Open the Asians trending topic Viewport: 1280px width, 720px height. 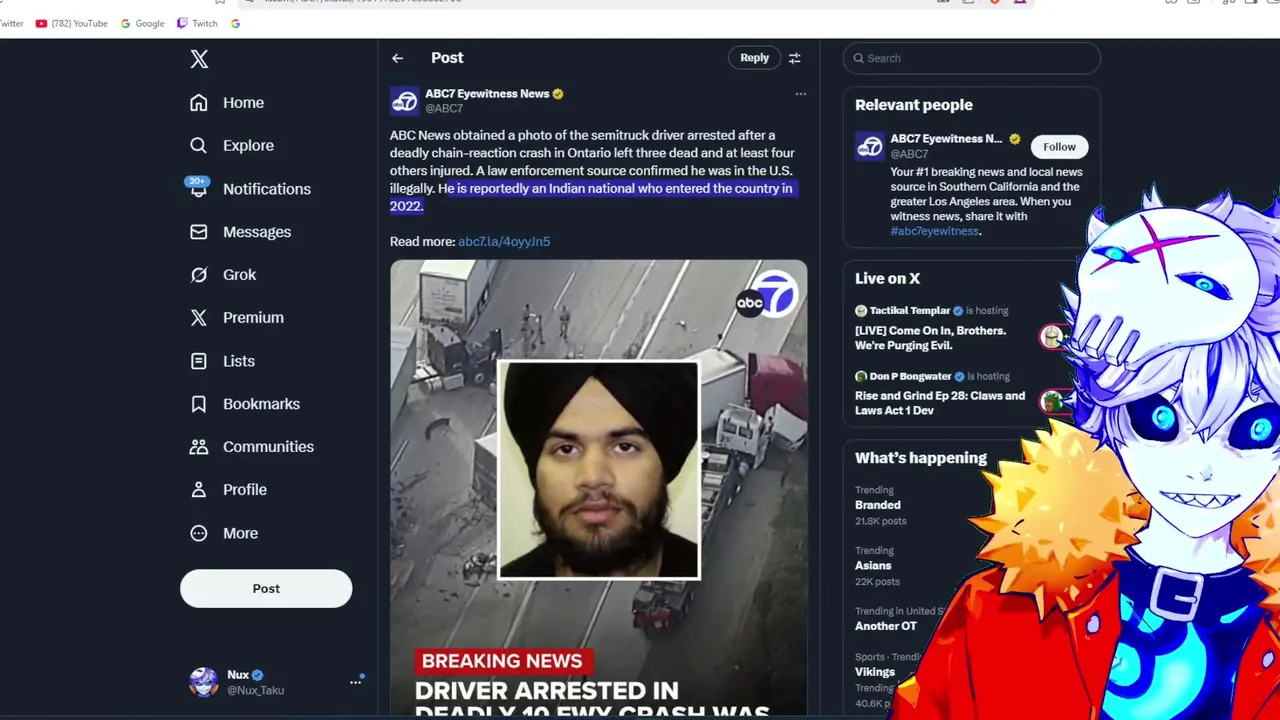pyautogui.click(x=873, y=565)
